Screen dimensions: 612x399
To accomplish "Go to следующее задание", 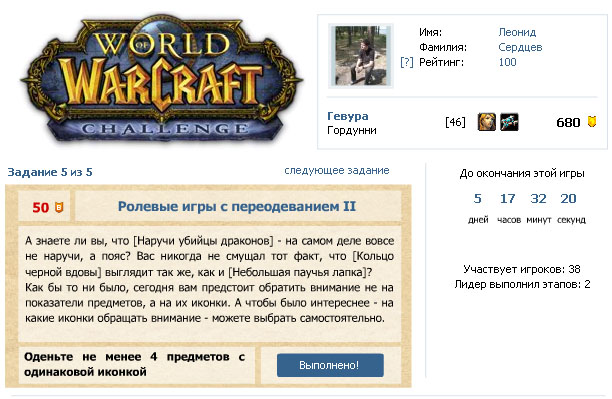I will [336, 171].
